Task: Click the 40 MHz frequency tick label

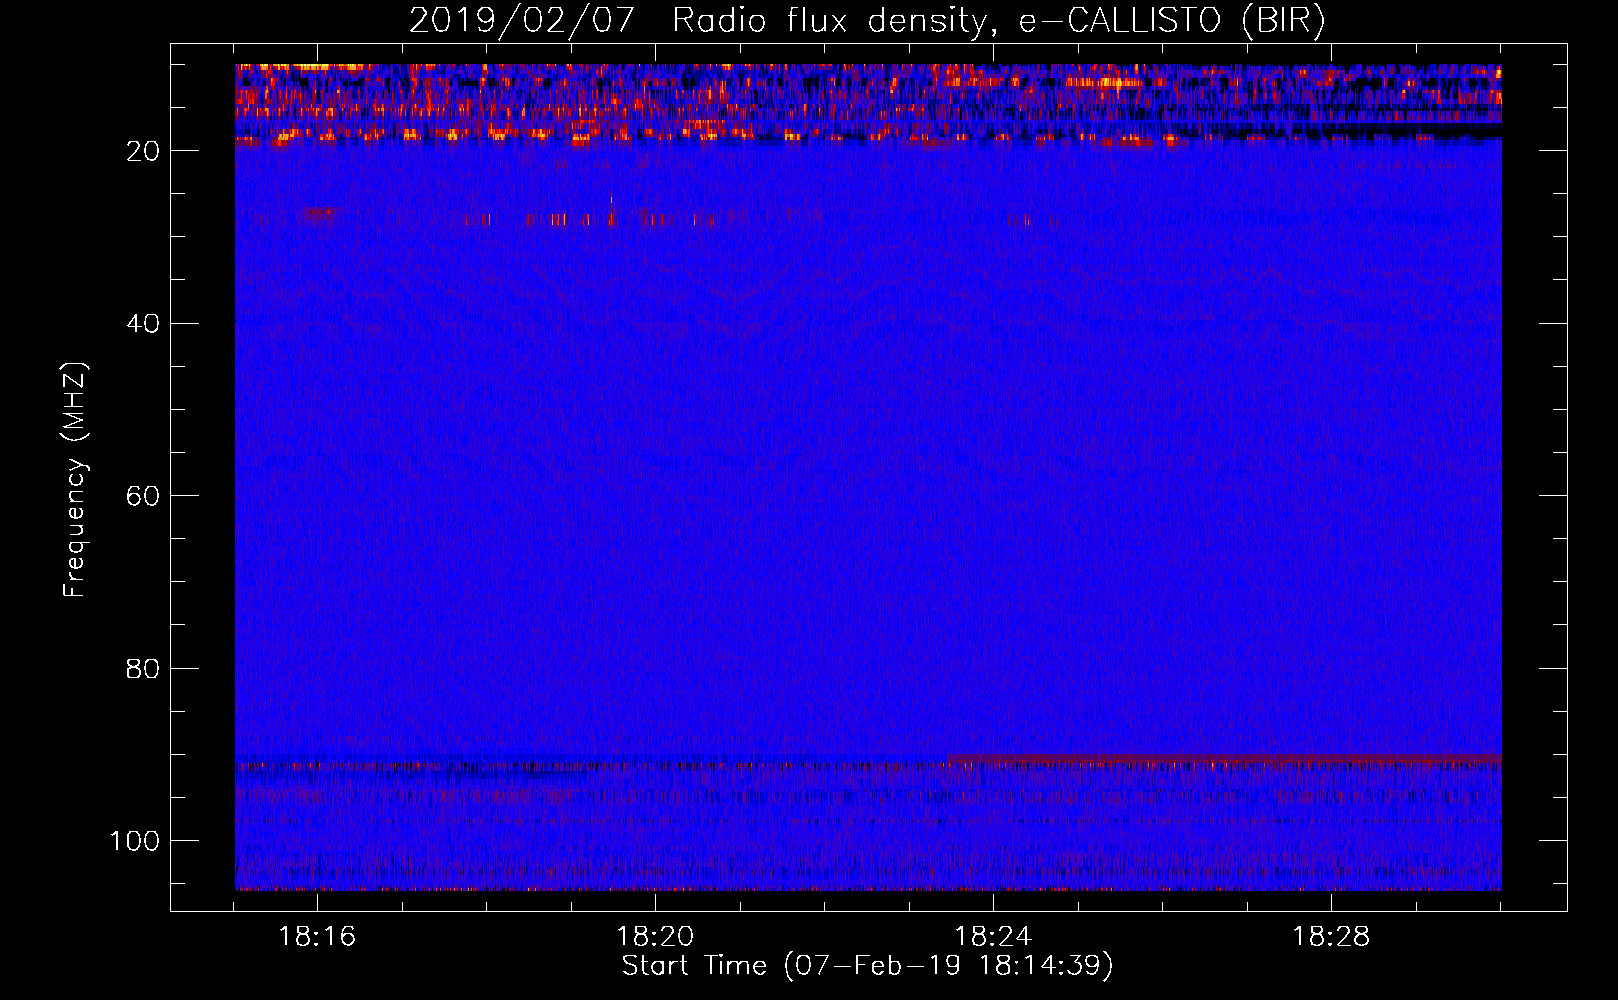Action: click(x=144, y=324)
